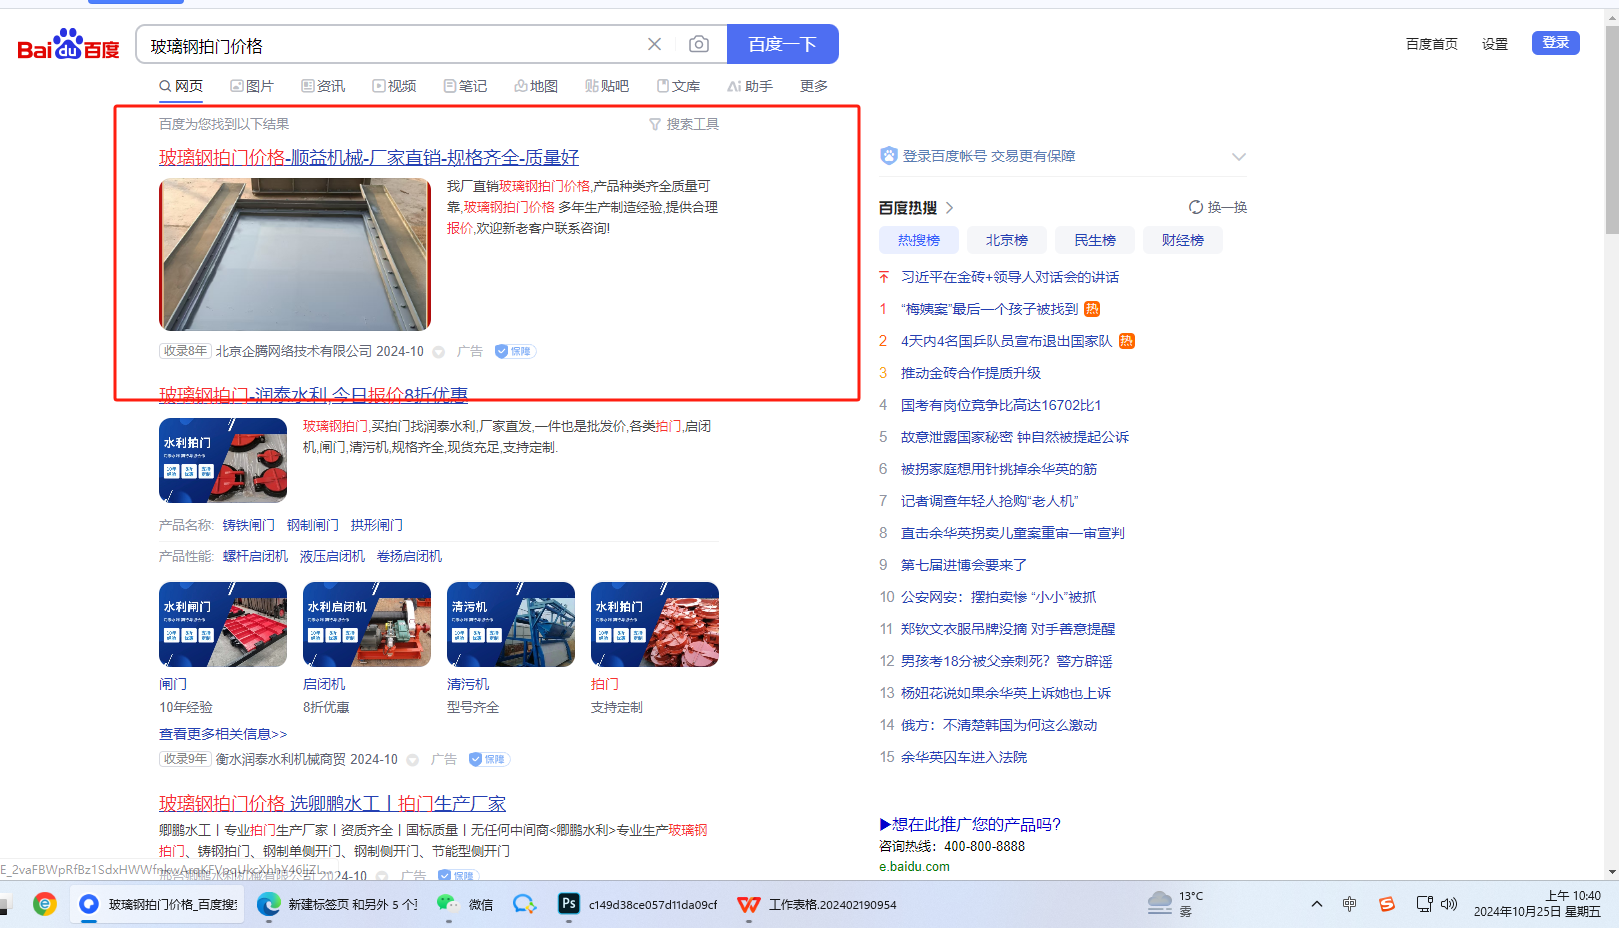The image size is (1619, 928).
Task: Open the 螺杆启闭机 link
Action: [x=255, y=556]
